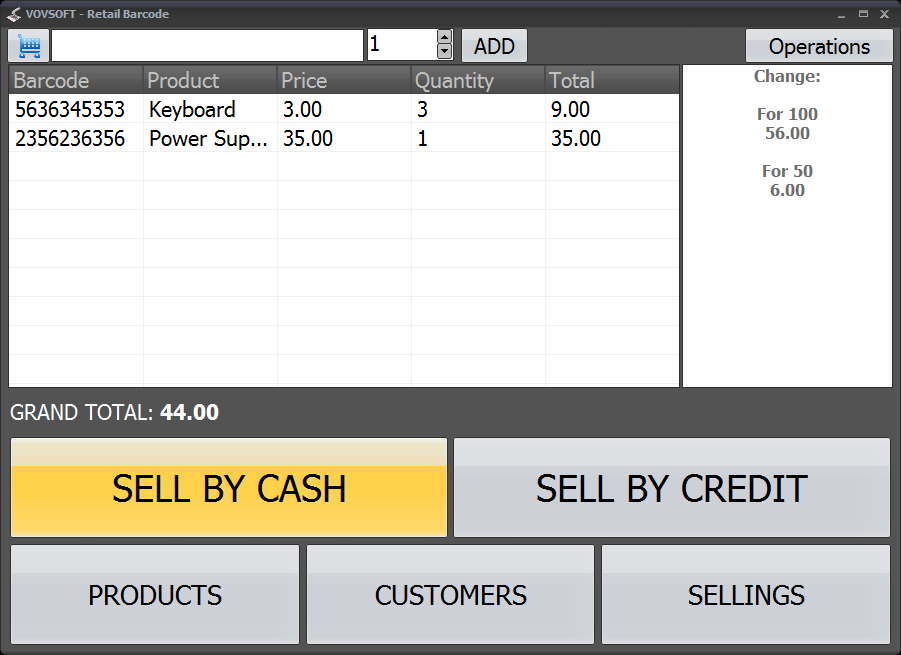Screen dimensions: 901x655
Task: Decrease quantity using the down spinner arrow
Action: (443, 52)
